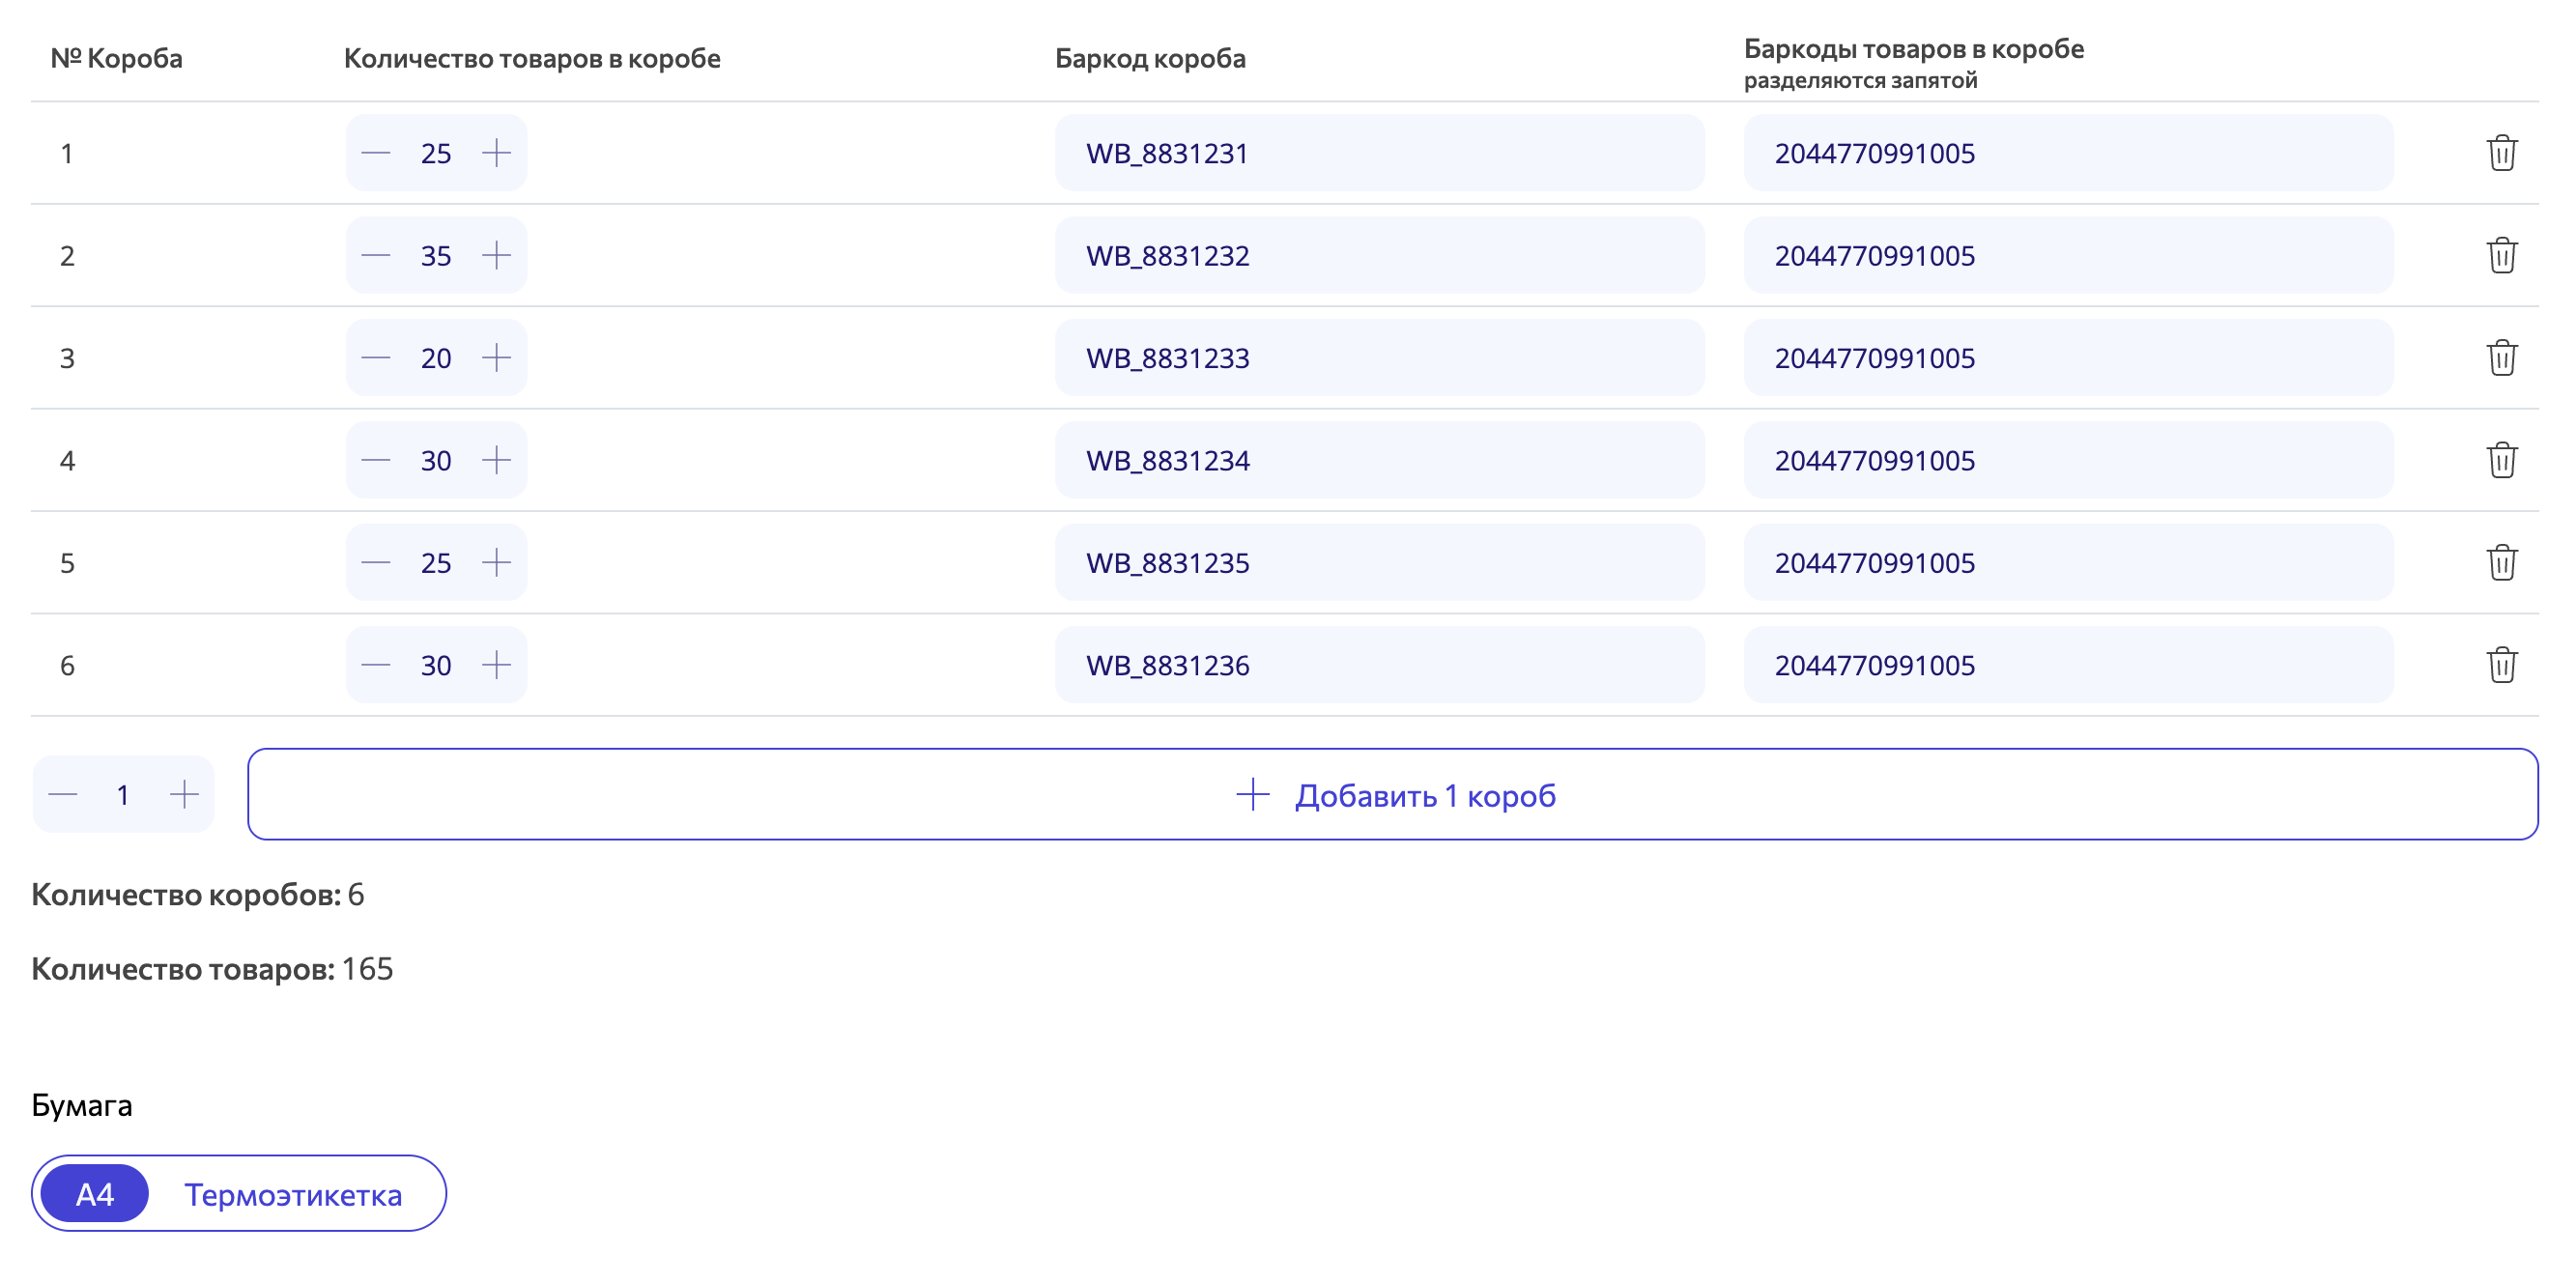Raise box 3 quantity using plus
Viewport: 2576px width, 1283px height.
(x=496, y=358)
